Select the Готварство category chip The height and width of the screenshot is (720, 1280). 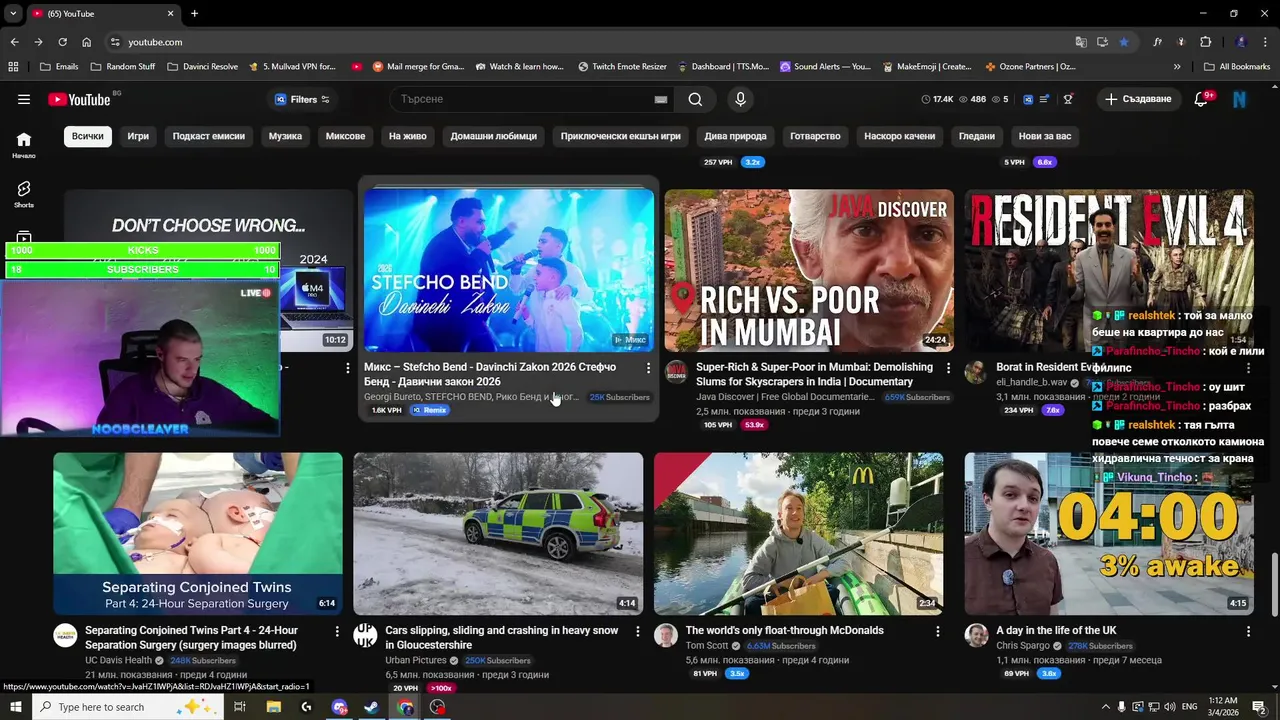pos(815,136)
